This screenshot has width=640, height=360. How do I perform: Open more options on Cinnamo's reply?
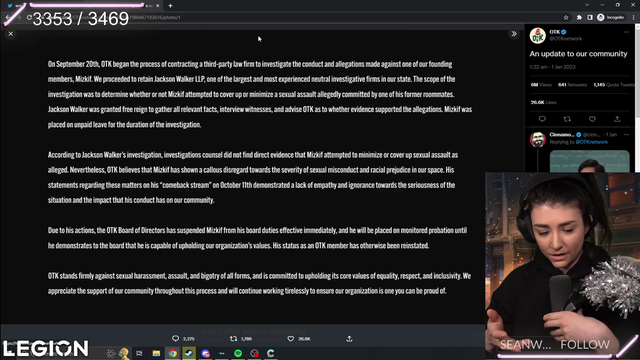(x=626, y=135)
